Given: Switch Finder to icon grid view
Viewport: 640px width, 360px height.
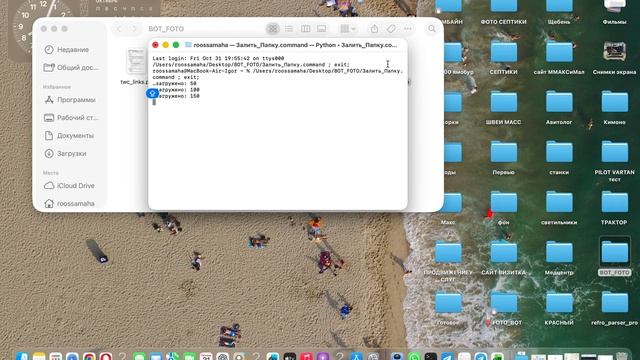Looking at the screenshot, I should tap(273, 29).
